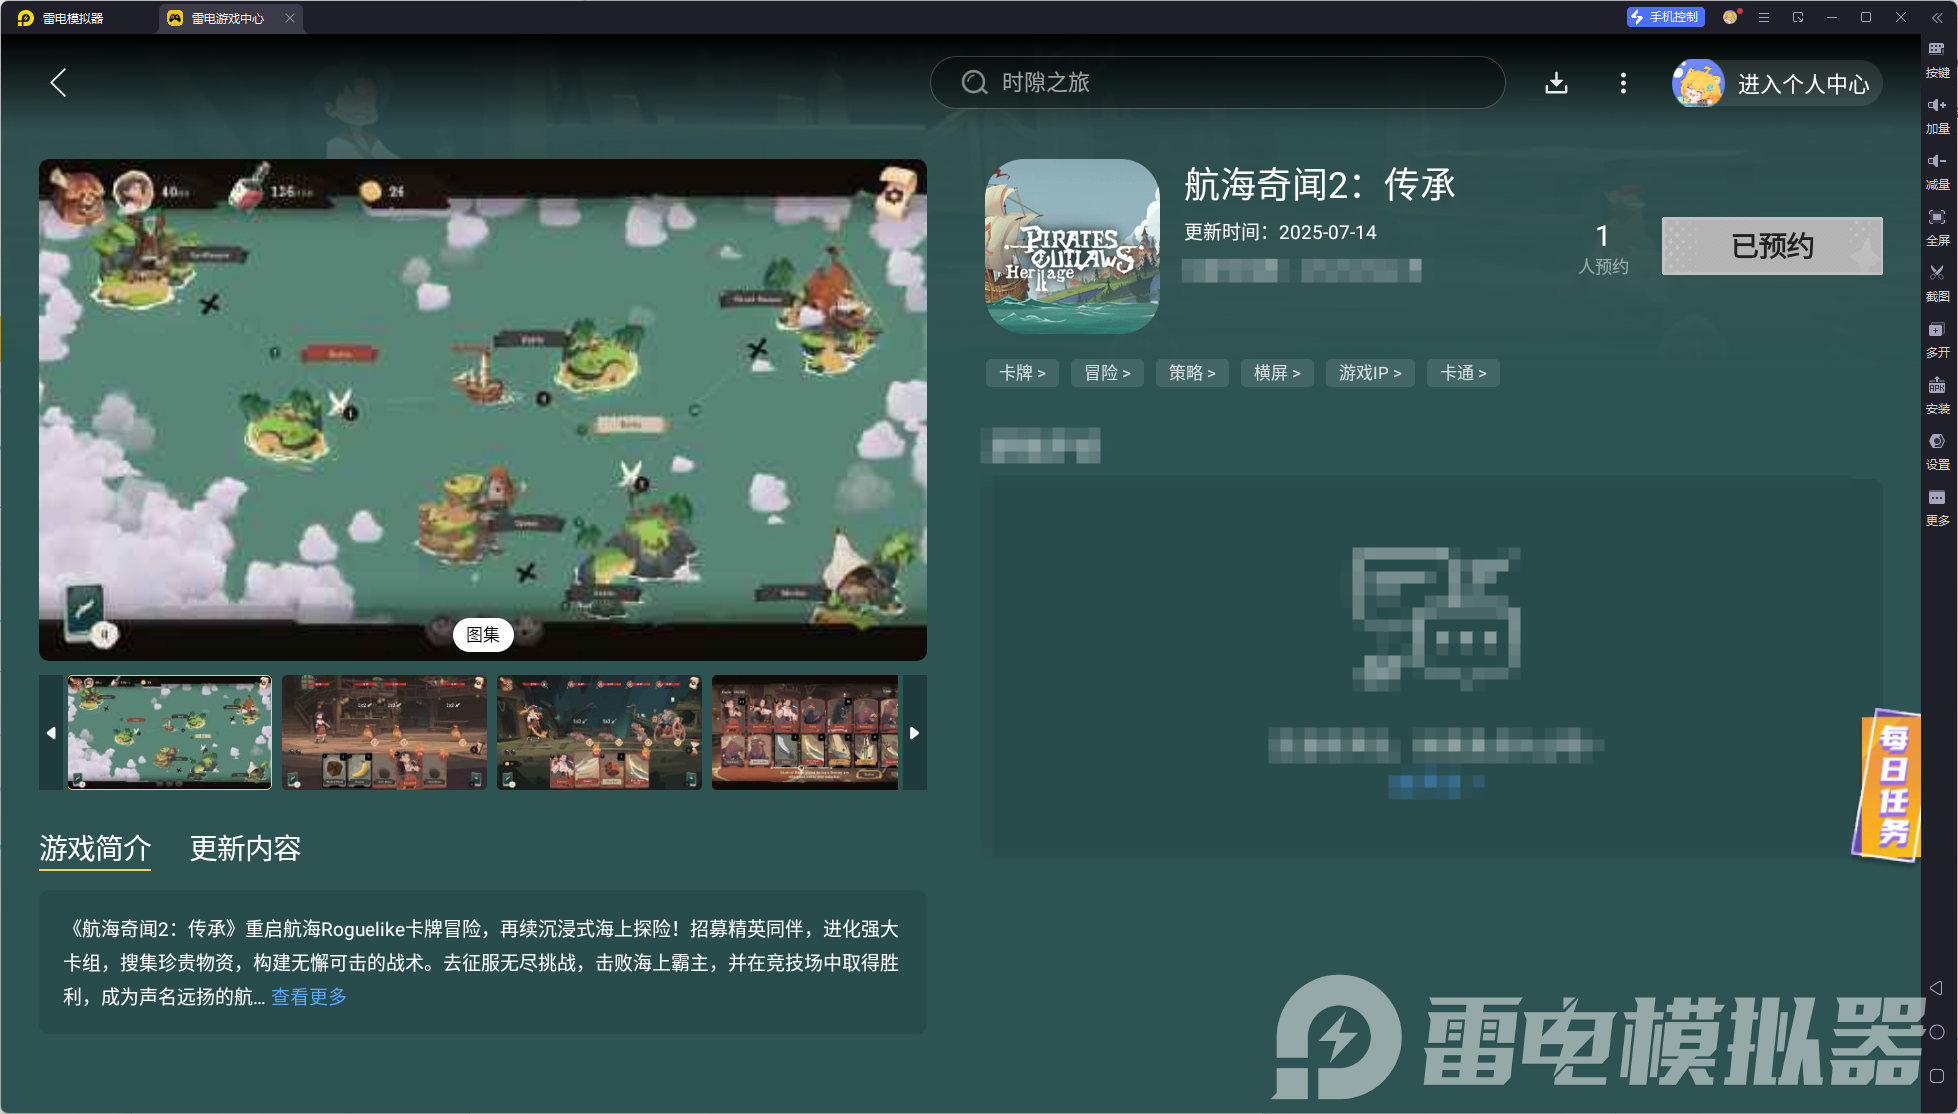Screen dimensions: 1958x1114
Task: Click the back arrow at top left
Action: [x=58, y=83]
